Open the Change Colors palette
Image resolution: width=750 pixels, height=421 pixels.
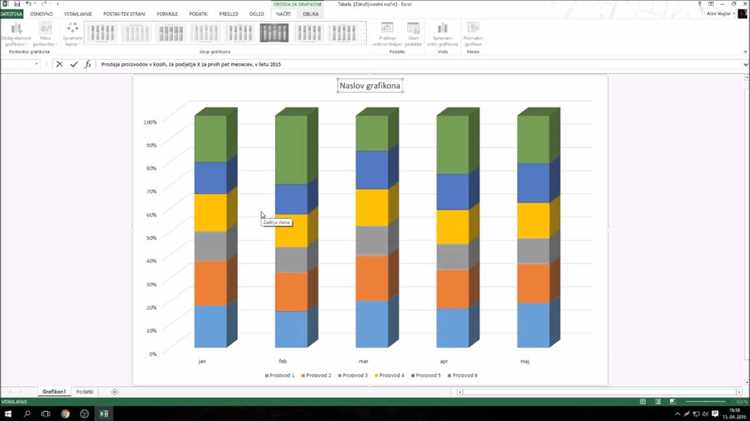[72, 33]
